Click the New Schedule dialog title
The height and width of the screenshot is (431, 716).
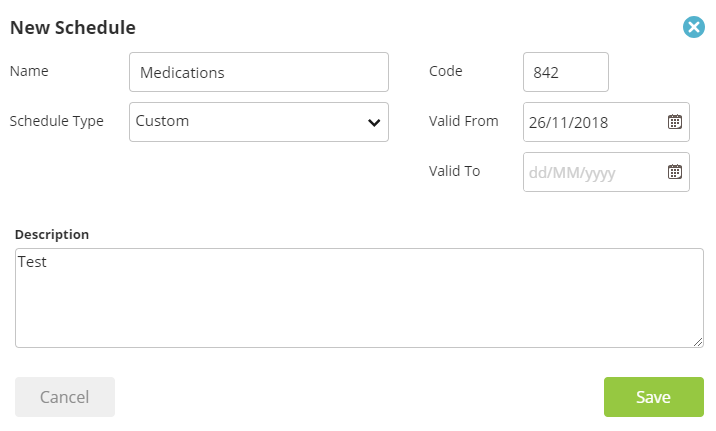coord(73,27)
